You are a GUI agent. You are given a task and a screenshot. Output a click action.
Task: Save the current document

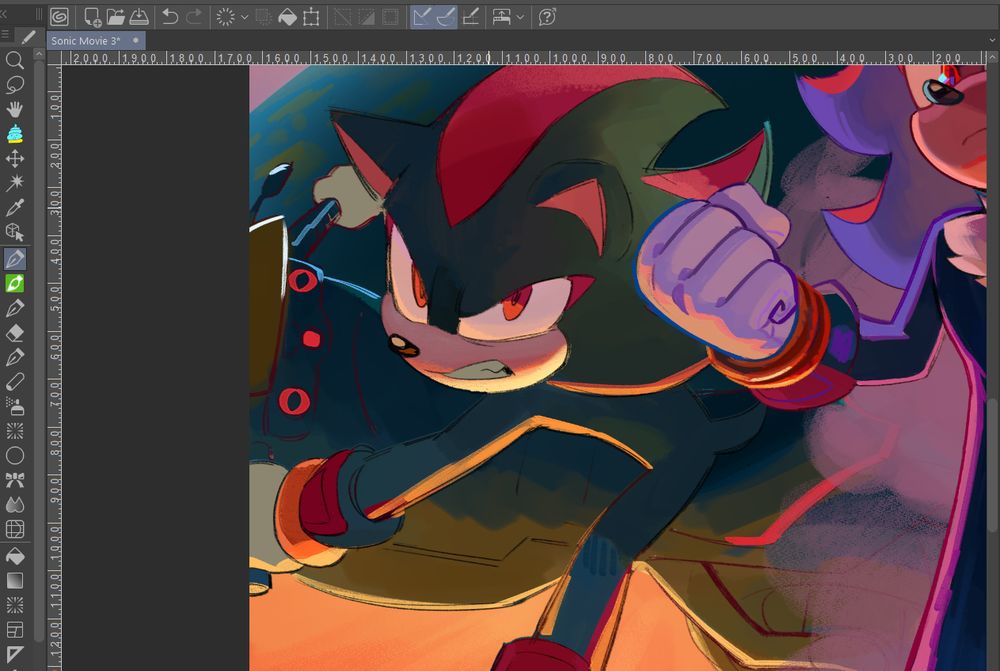point(139,17)
